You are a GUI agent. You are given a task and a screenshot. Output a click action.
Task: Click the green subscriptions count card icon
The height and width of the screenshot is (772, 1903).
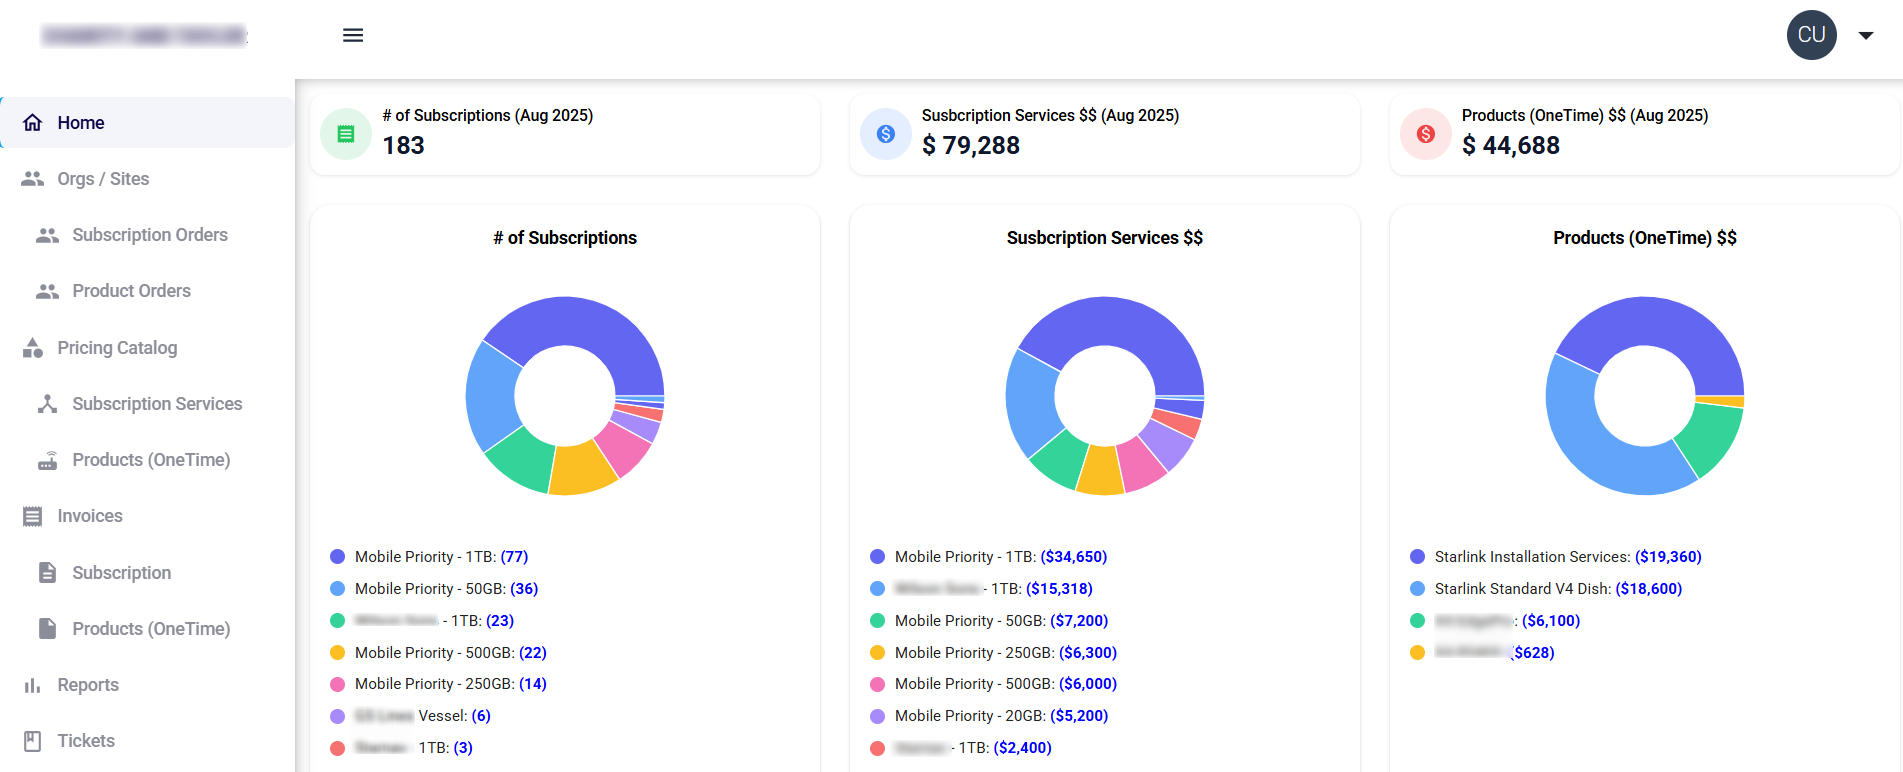[x=346, y=134]
